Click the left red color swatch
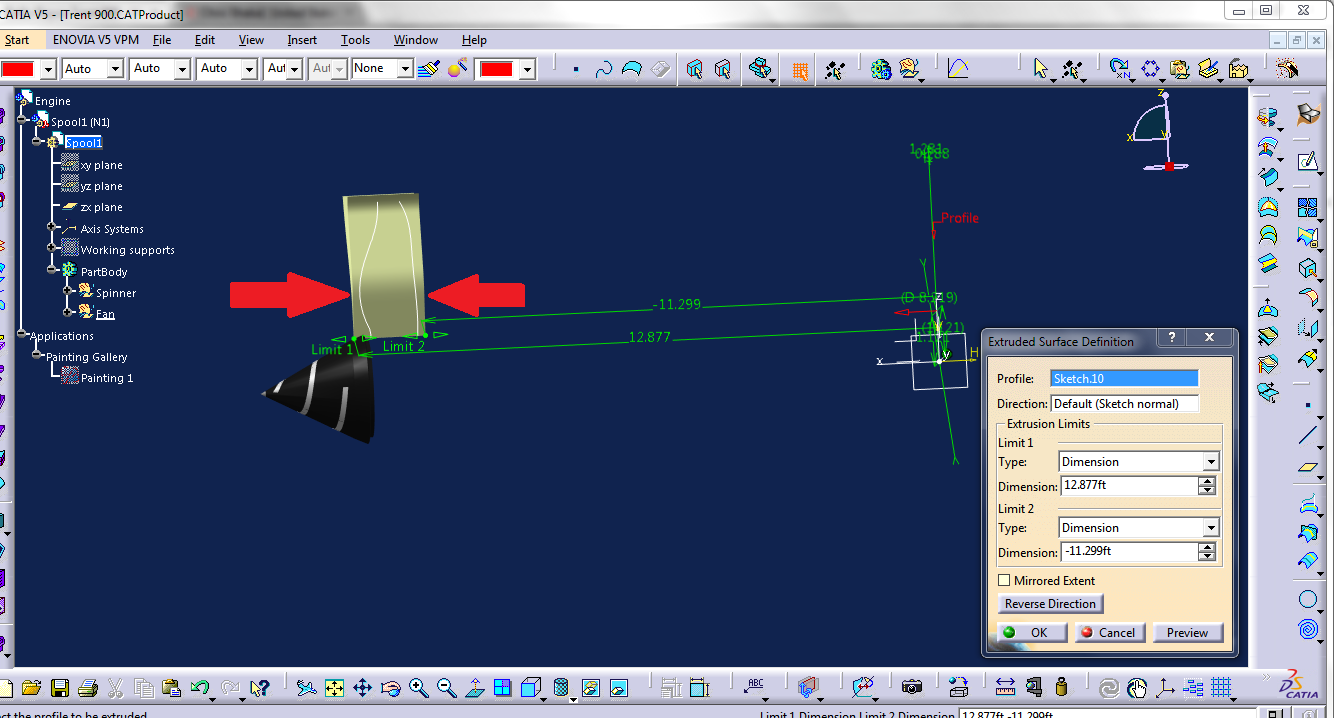The height and width of the screenshot is (718, 1334). (x=19, y=68)
